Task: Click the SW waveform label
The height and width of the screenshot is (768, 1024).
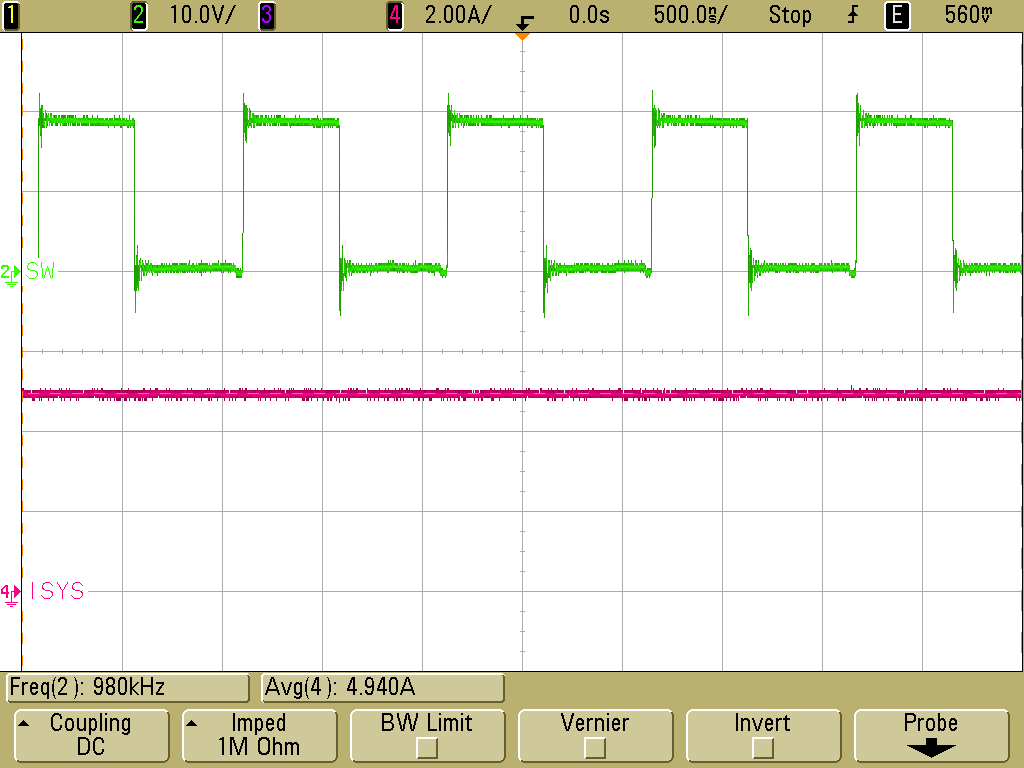Action: pos(40,272)
